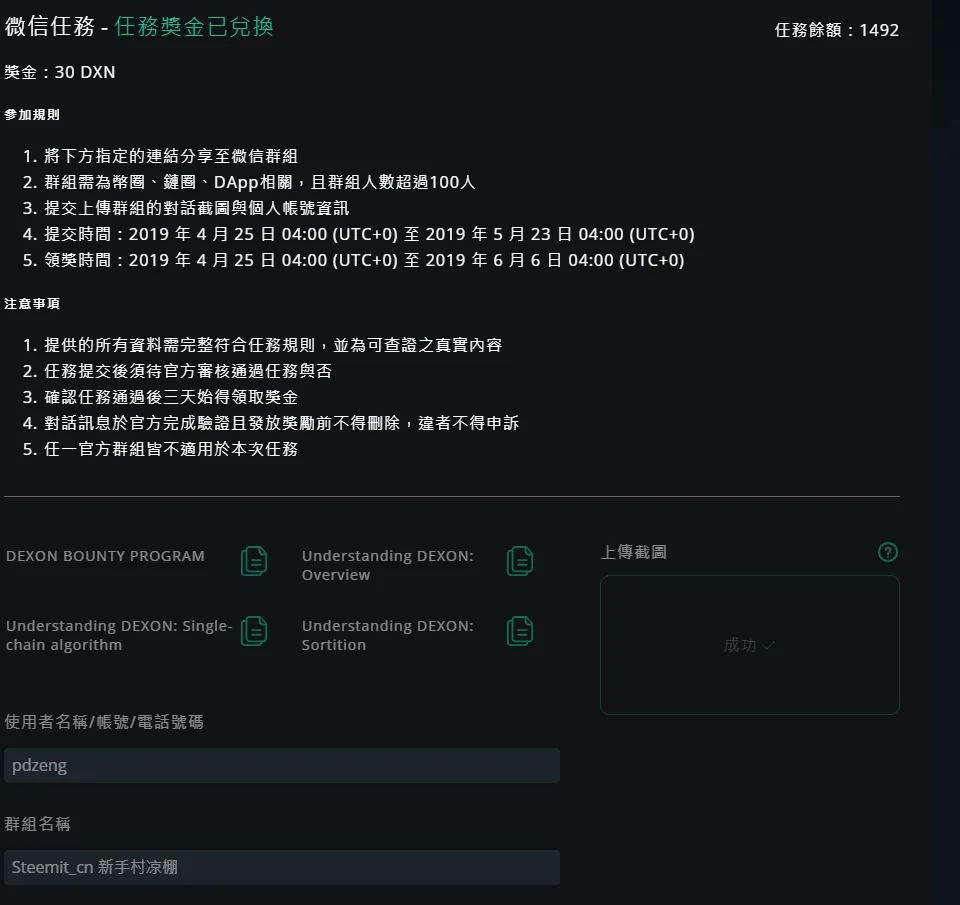960x905 pixels.
Task: Click the group name field Steemit_cn 新手村凉棚
Action: (x=282, y=867)
